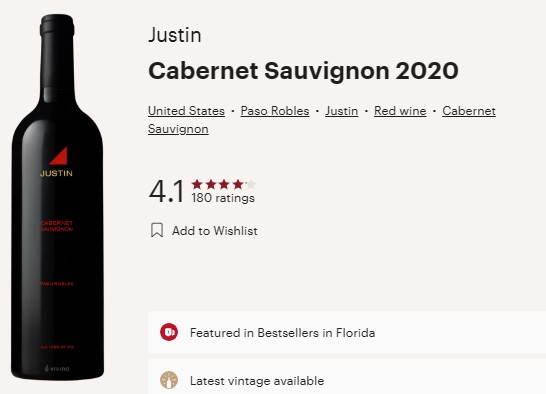This screenshot has height=394, width=546.
Task: Follow the Justin winery breadcrumb link
Action: [342, 111]
